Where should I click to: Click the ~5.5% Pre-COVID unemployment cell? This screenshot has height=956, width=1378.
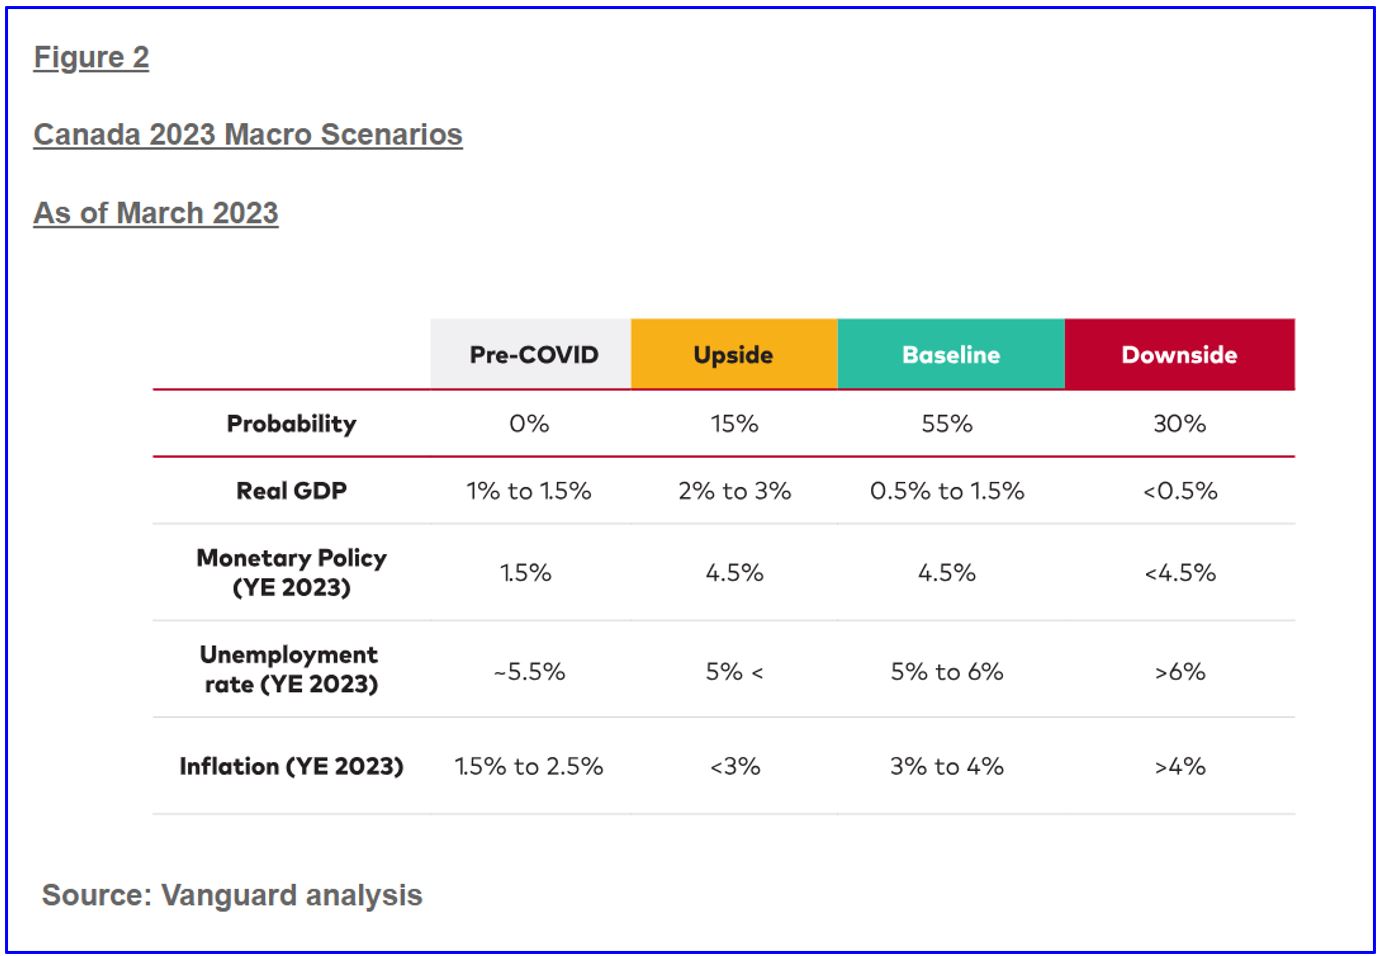pyautogui.click(x=529, y=672)
